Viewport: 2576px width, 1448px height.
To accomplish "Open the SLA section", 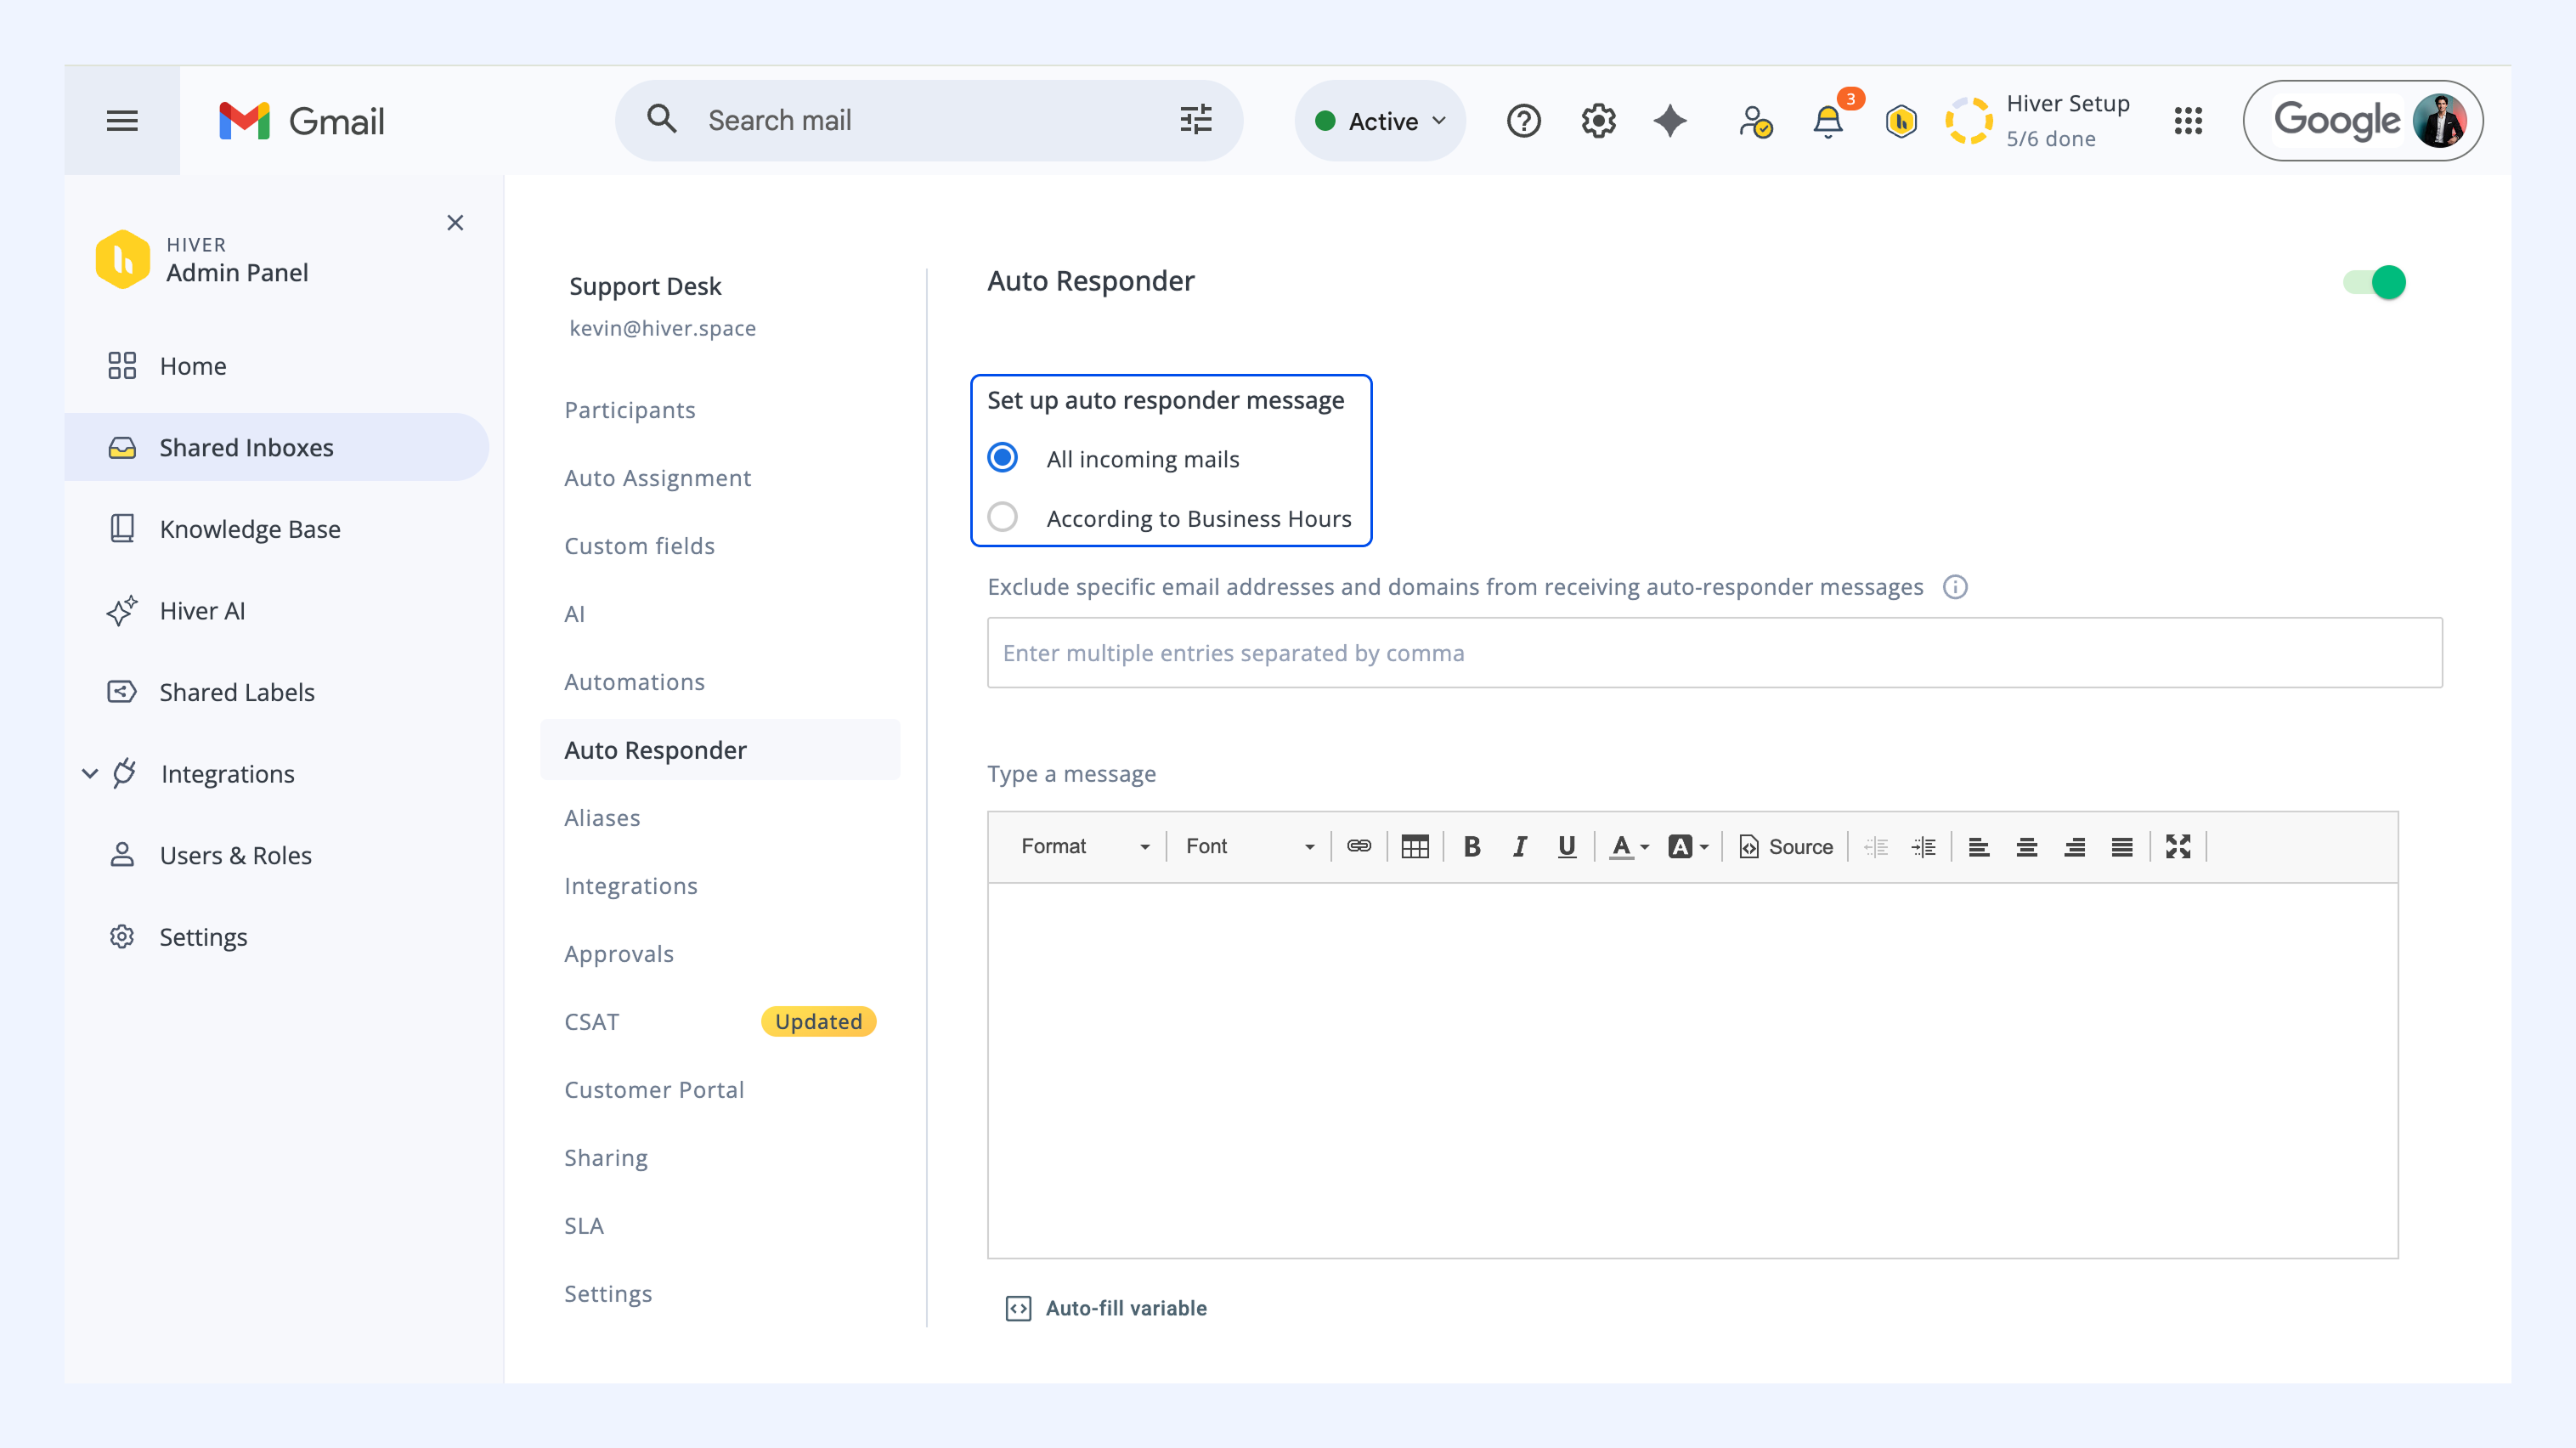I will coord(584,1226).
